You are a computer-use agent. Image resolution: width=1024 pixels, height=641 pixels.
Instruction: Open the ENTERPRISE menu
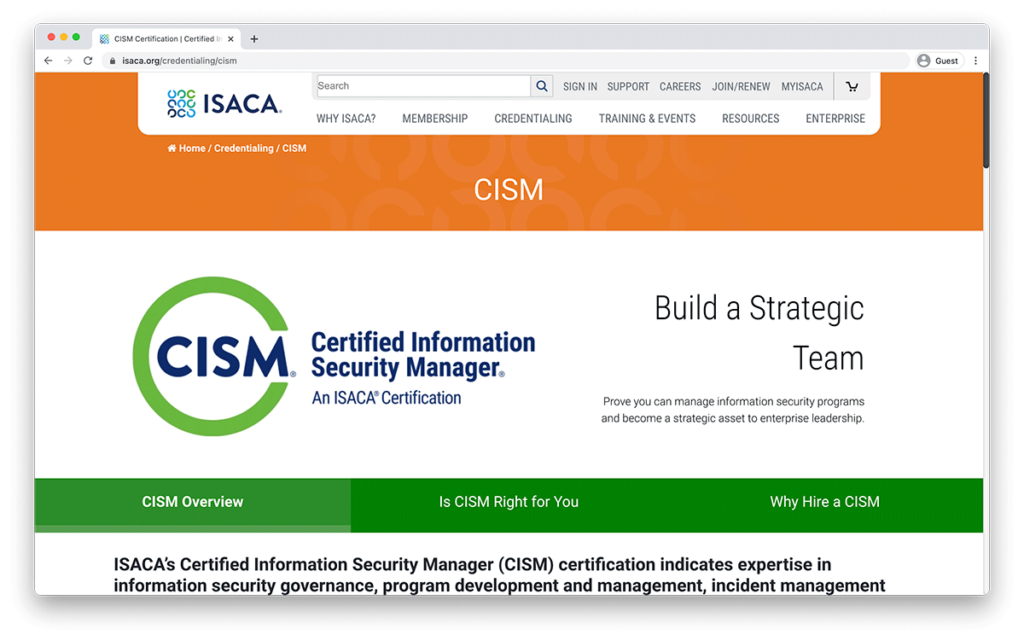[x=835, y=119]
